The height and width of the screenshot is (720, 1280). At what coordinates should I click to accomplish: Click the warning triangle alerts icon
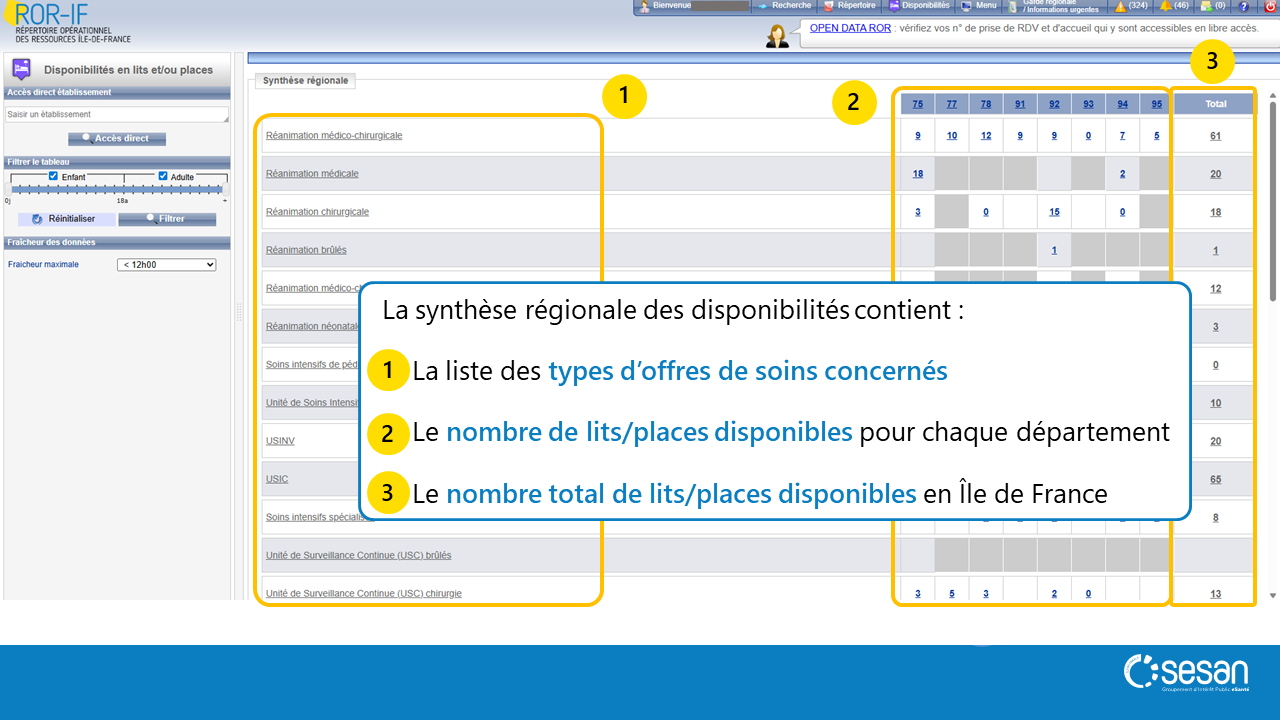pyautogui.click(x=1121, y=6)
